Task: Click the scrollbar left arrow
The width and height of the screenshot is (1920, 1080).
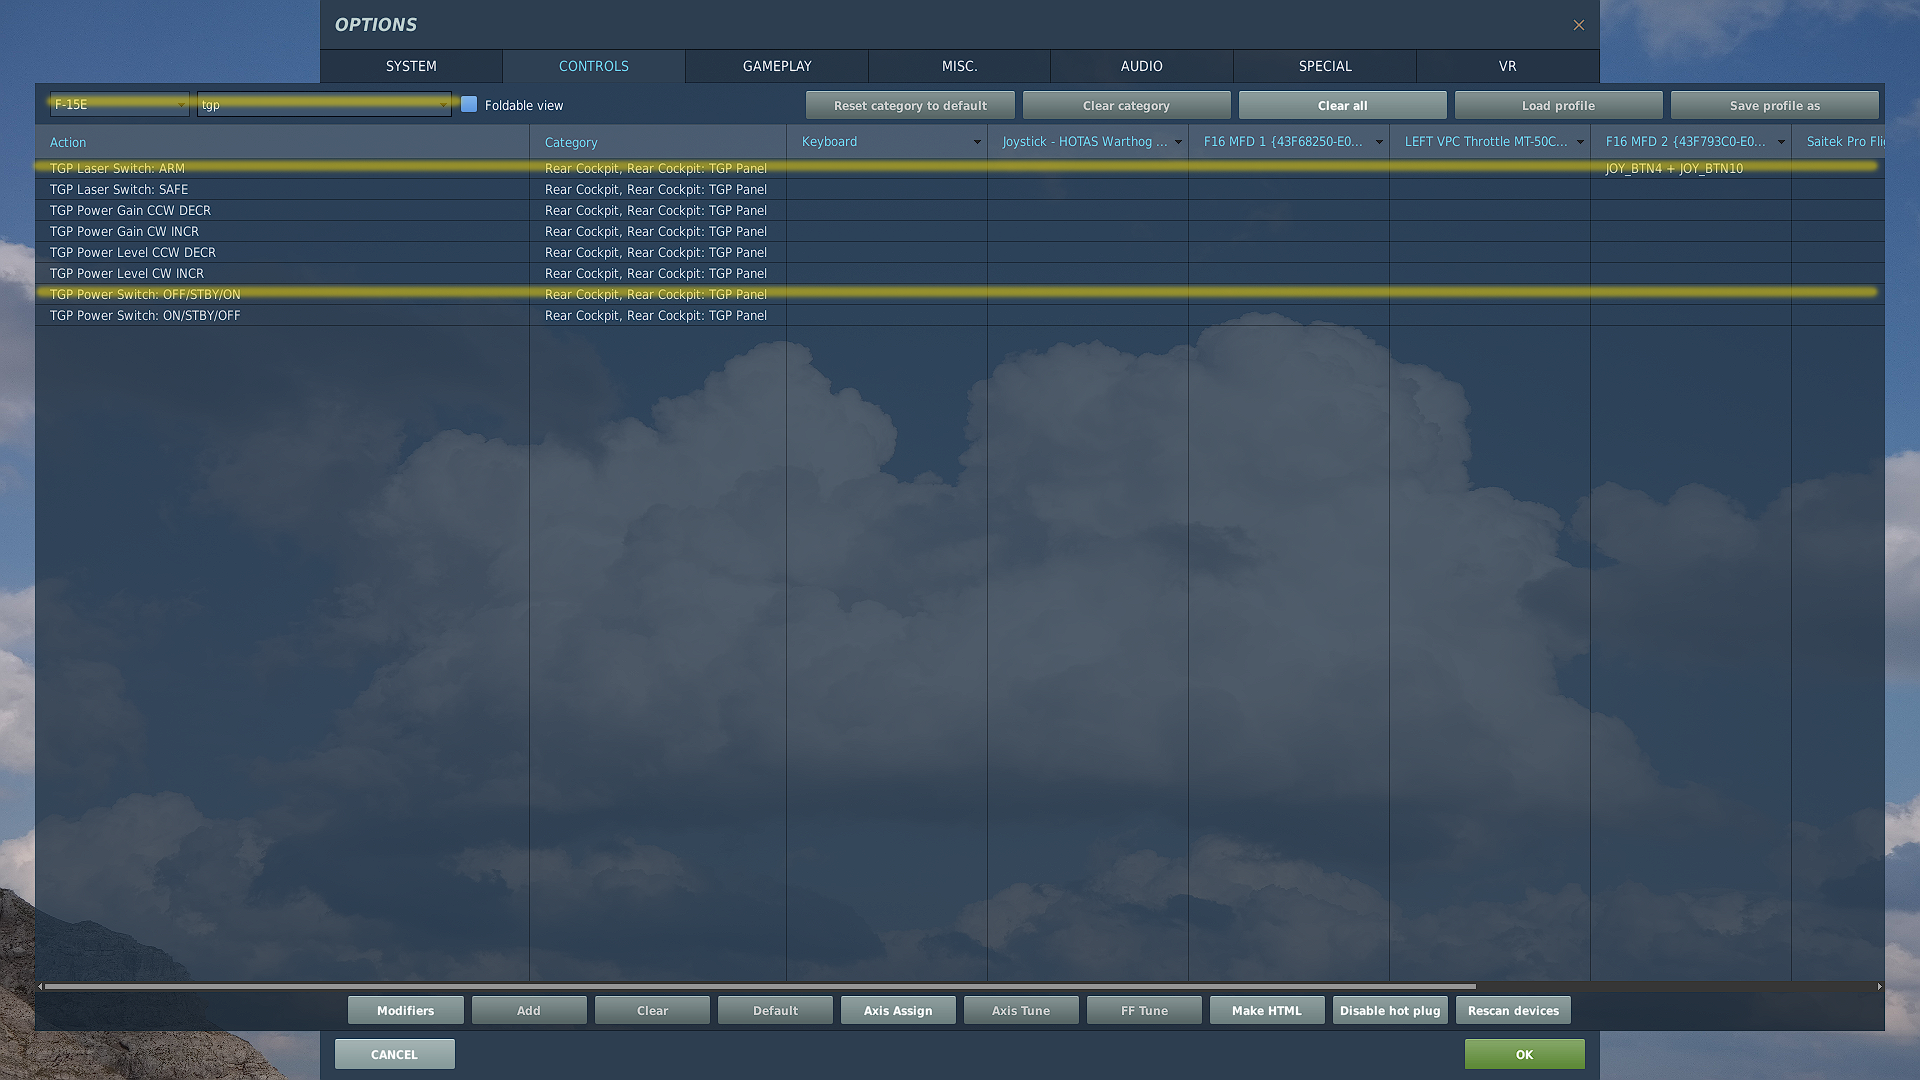Action: coord(40,986)
